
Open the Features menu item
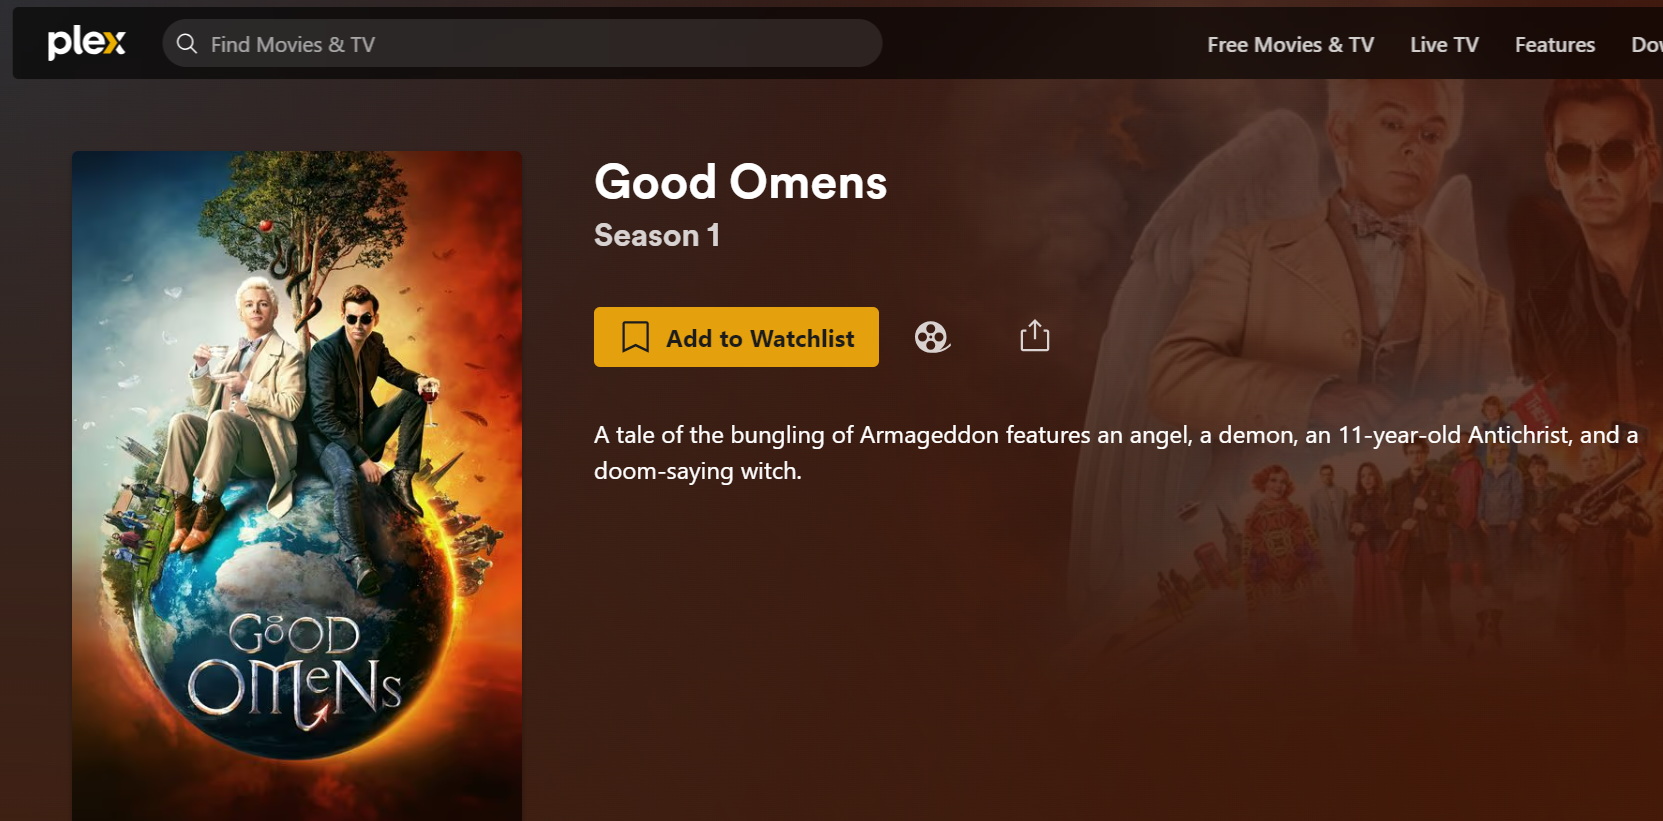pyautogui.click(x=1554, y=45)
